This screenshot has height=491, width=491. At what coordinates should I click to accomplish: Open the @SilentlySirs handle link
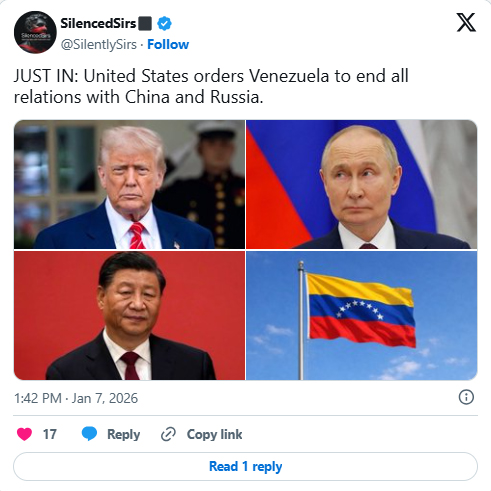click(x=99, y=45)
